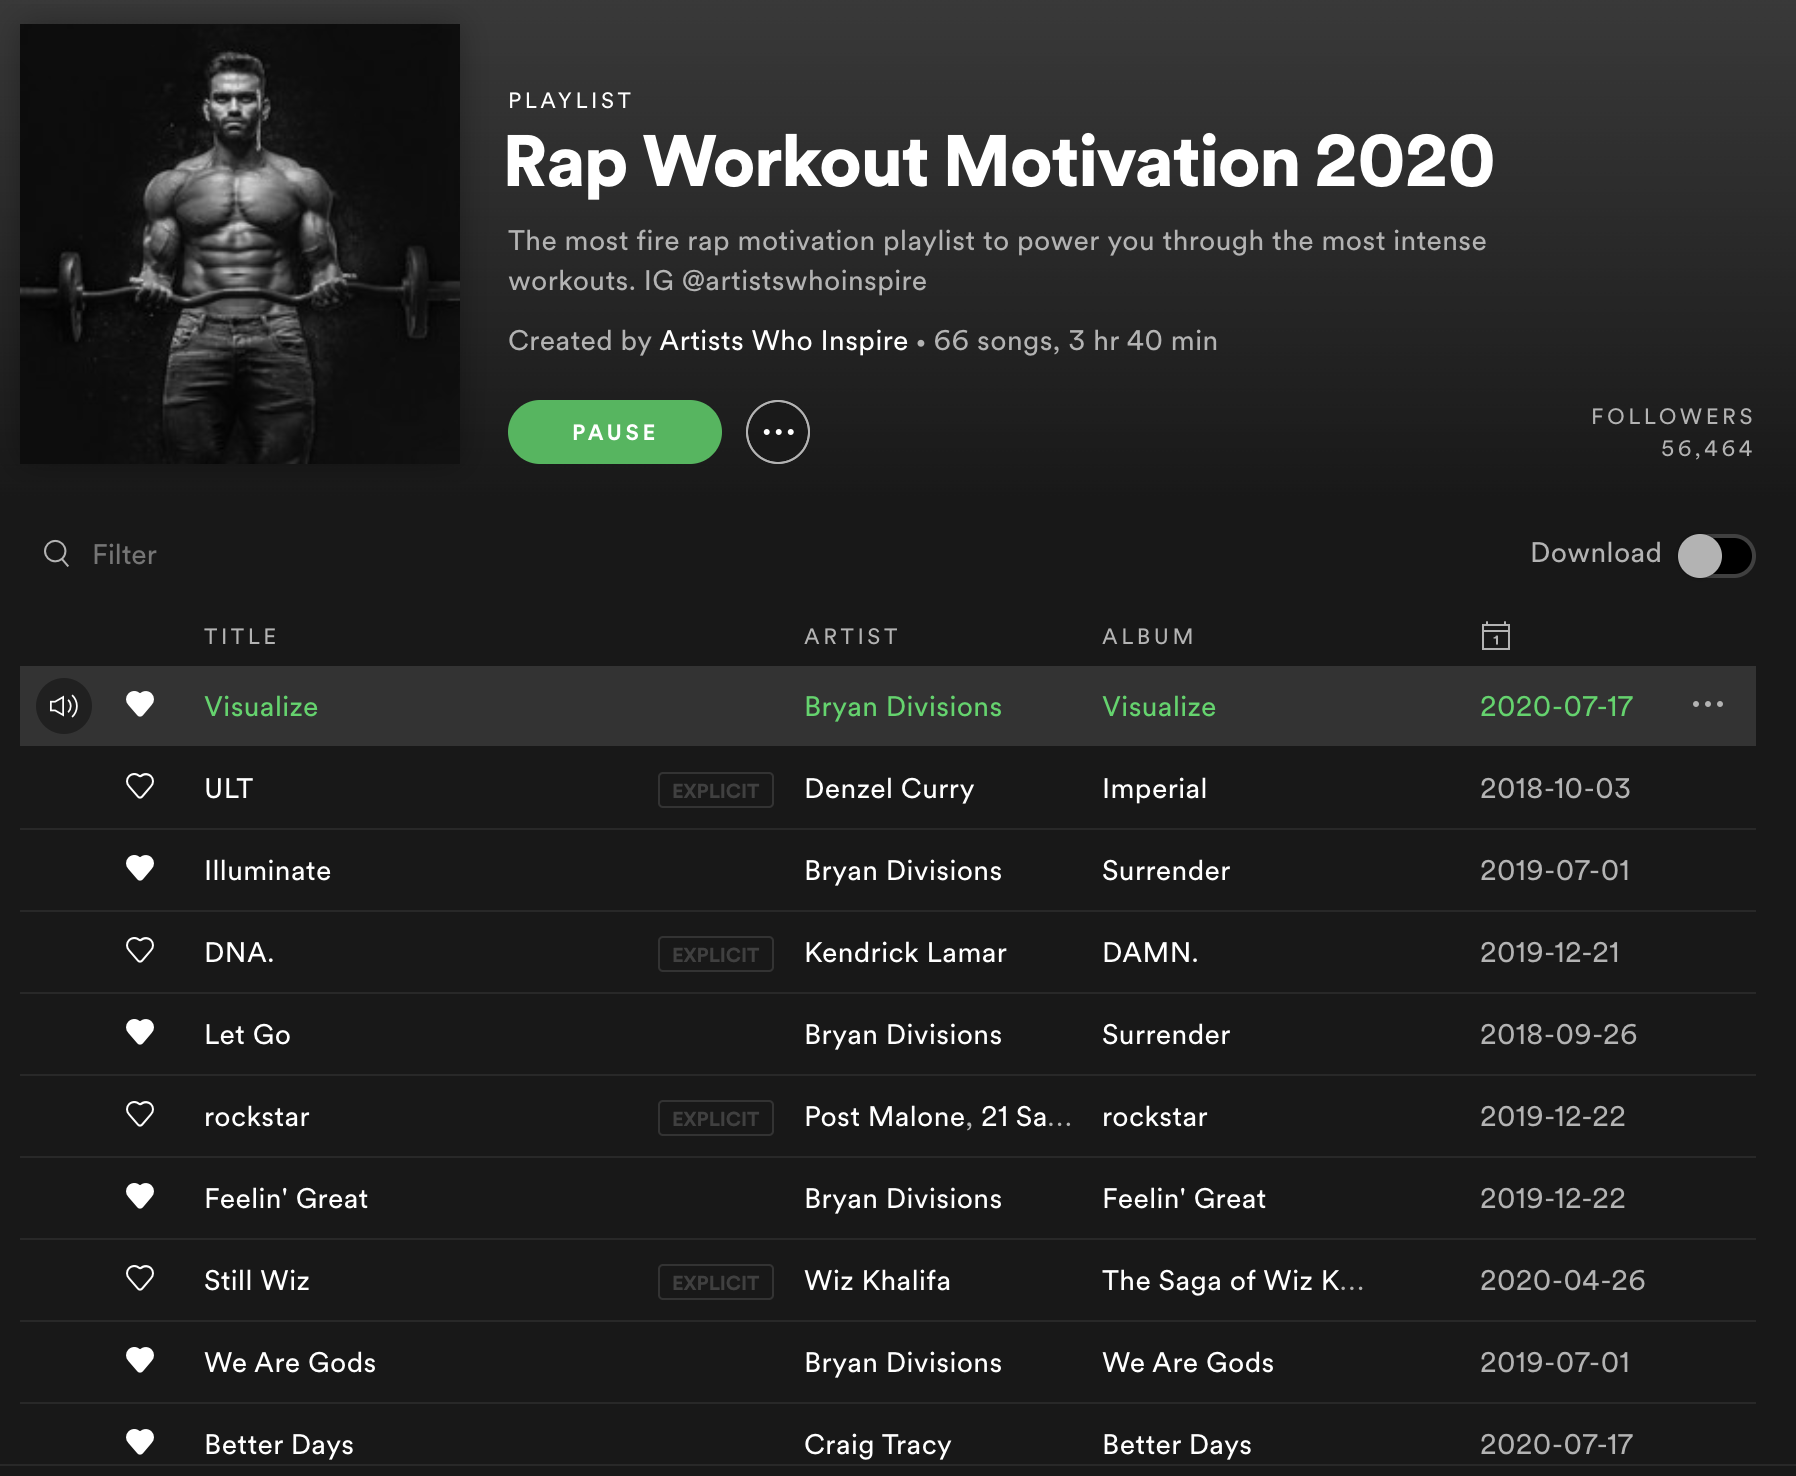Select the track title Illuminate

pyautogui.click(x=267, y=871)
